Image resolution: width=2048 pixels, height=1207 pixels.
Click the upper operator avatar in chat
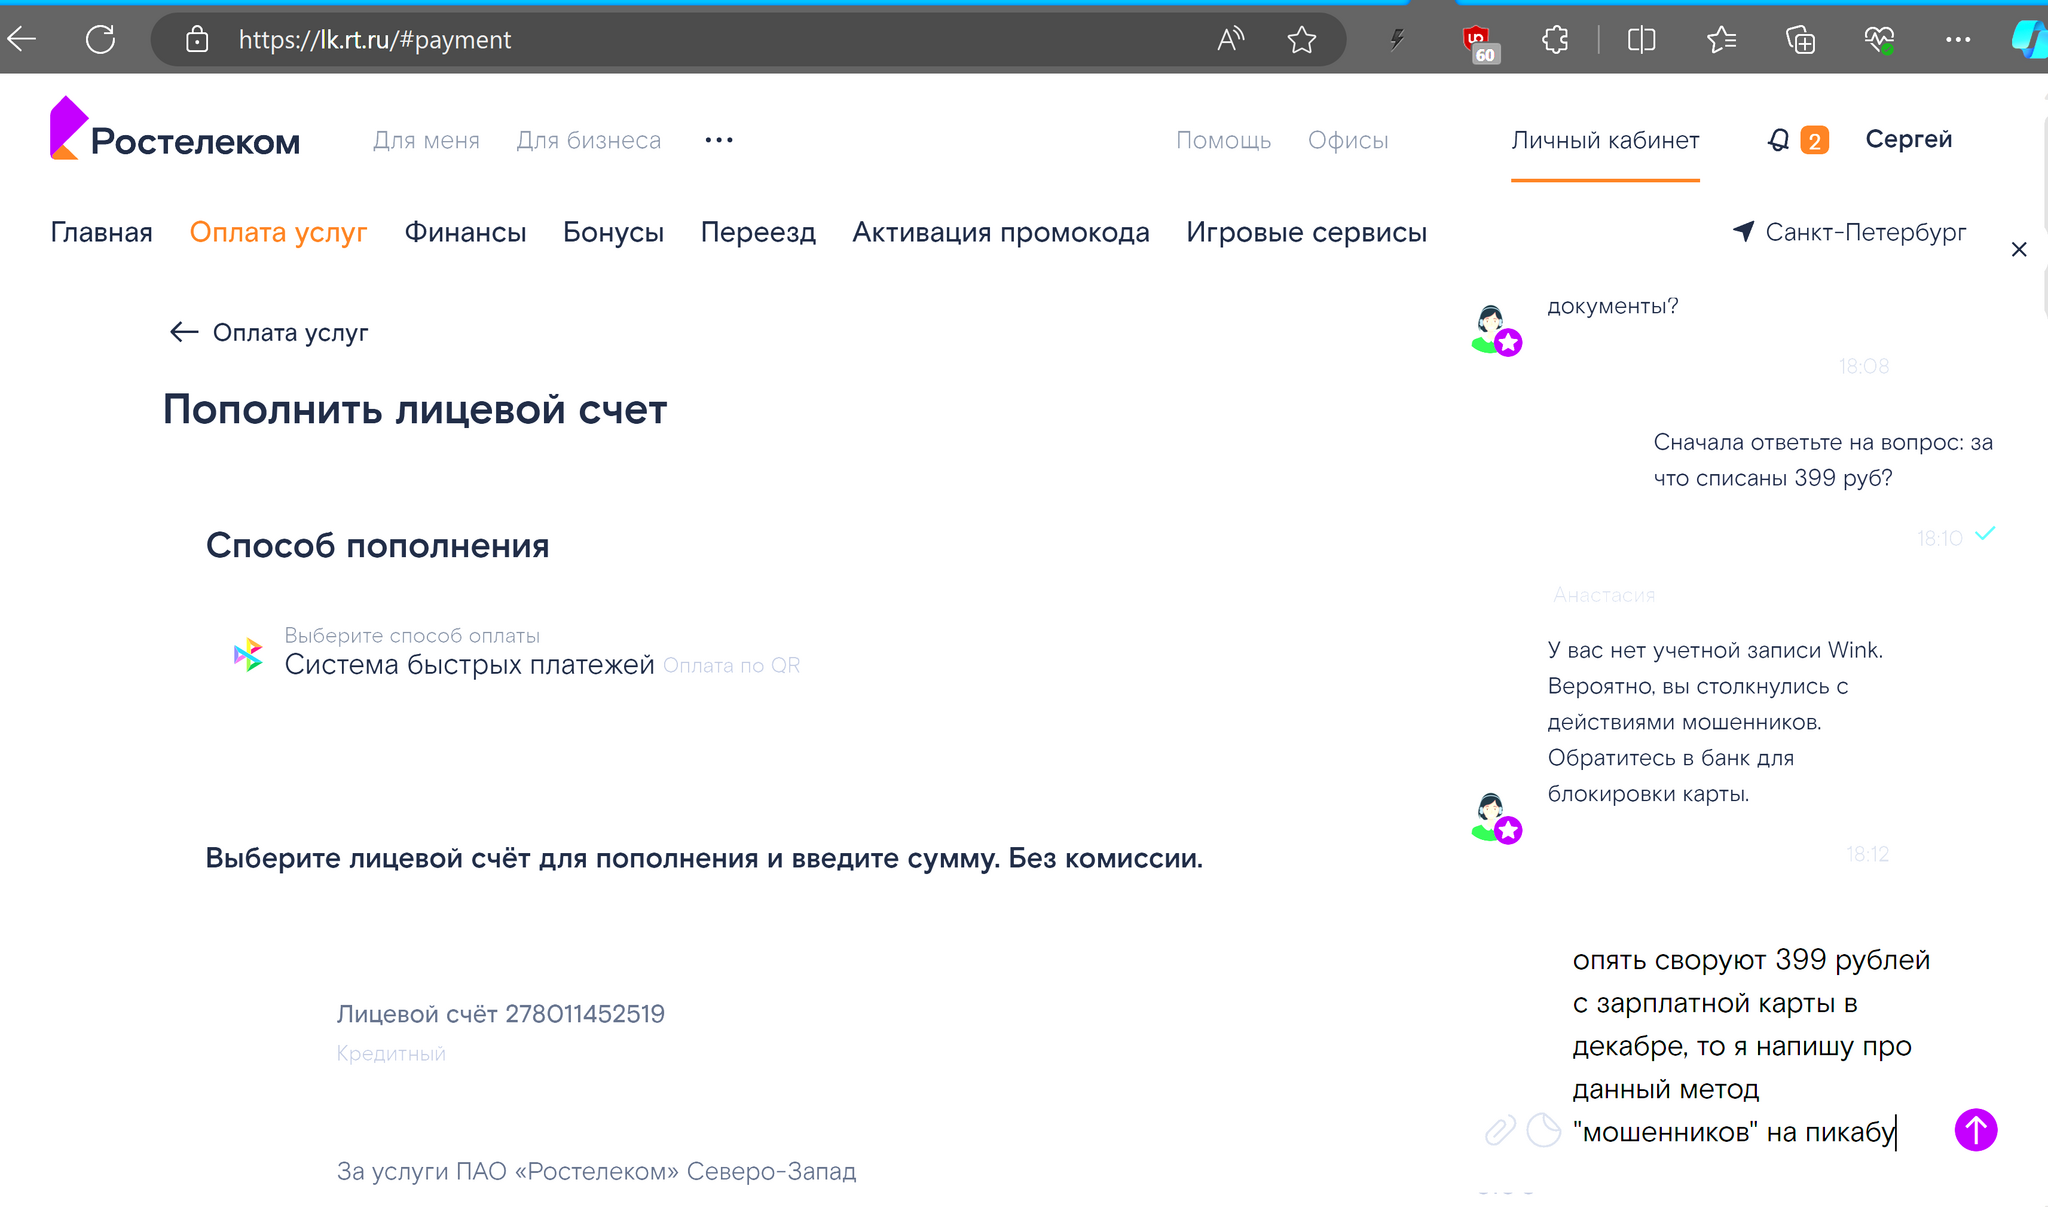pos(1496,330)
